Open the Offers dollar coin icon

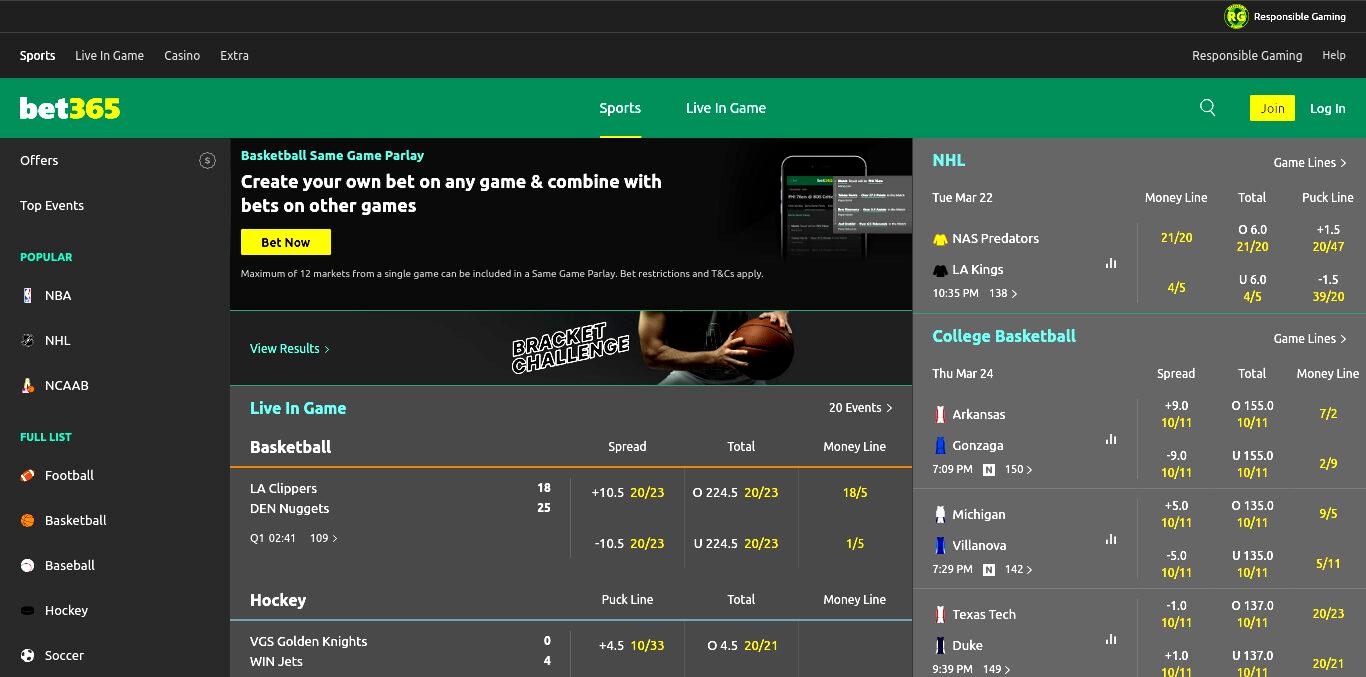[x=207, y=160]
